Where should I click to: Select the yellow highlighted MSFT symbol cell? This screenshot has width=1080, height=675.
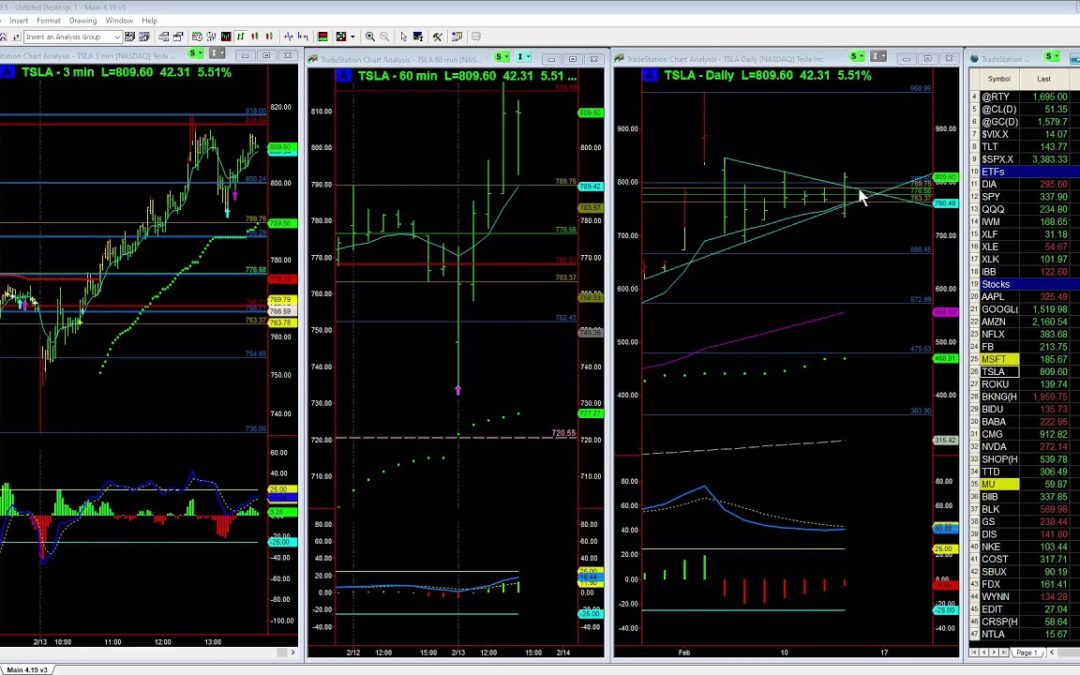click(x=999, y=360)
